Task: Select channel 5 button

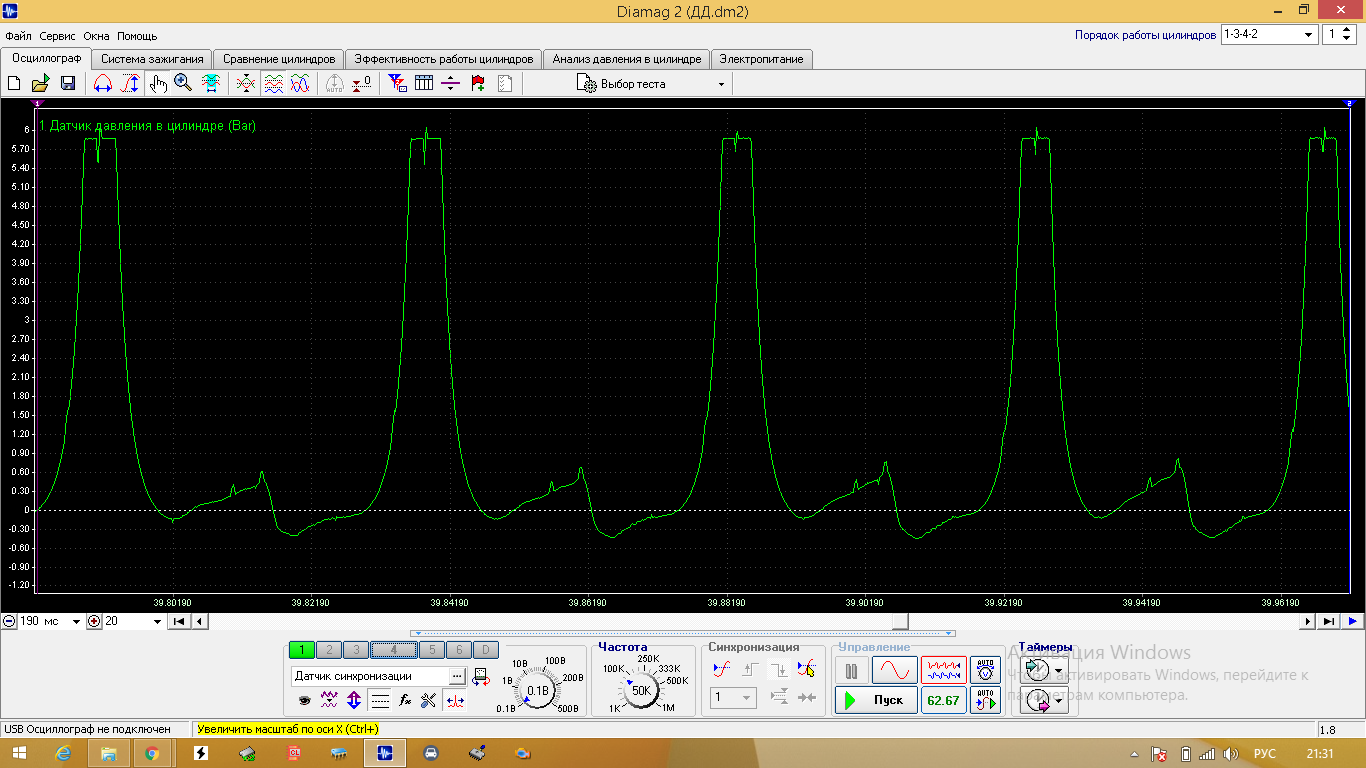Action: [431, 650]
